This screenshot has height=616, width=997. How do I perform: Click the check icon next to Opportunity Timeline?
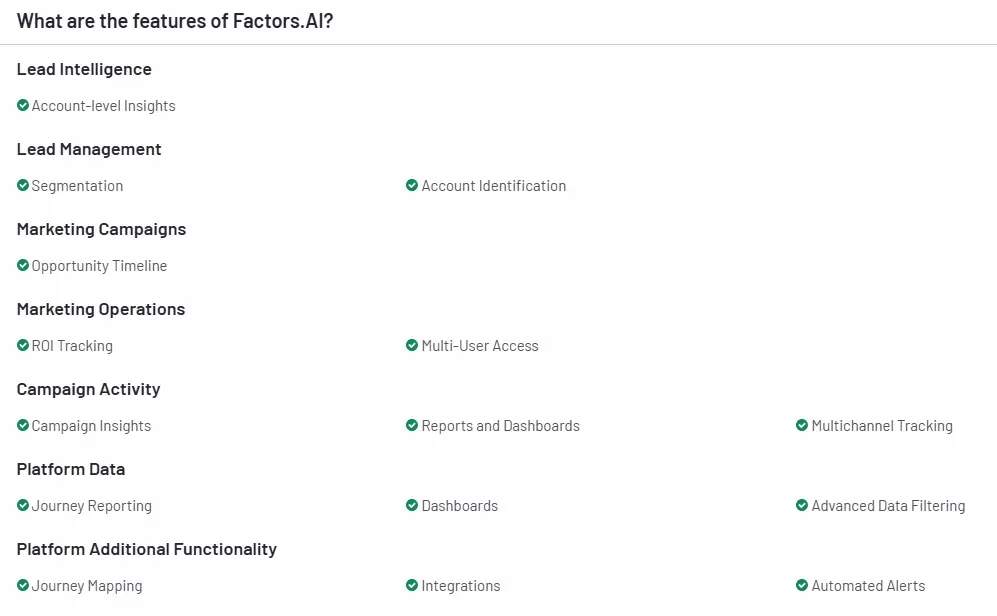tap(23, 266)
